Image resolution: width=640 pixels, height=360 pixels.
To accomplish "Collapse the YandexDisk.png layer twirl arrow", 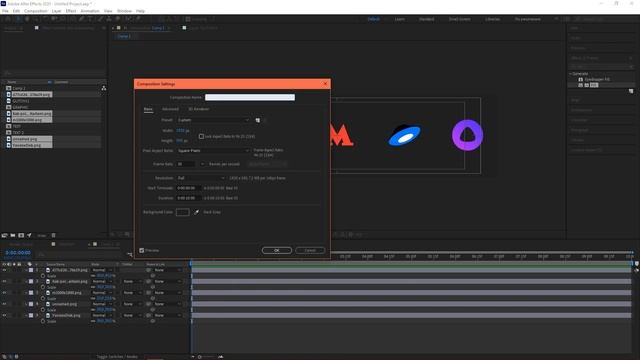I will (x=26, y=316).
